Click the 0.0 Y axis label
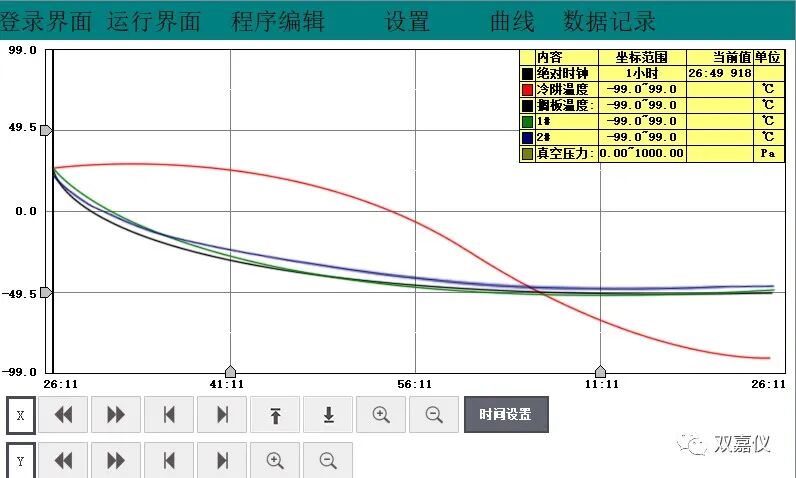The height and width of the screenshot is (478, 796). [x=26, y=212]
